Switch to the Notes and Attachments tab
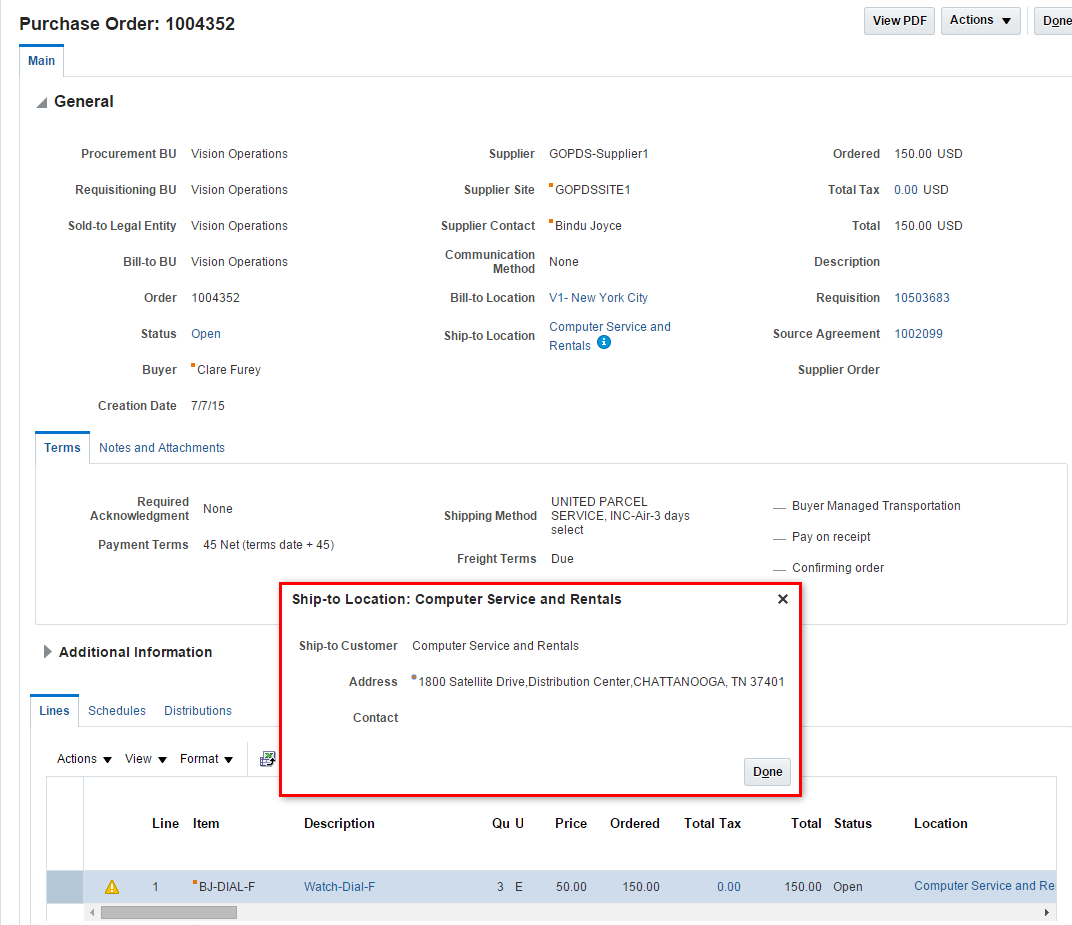Image resolution: width=1072 pixels, height=925 pixels. tap(161, 447)
